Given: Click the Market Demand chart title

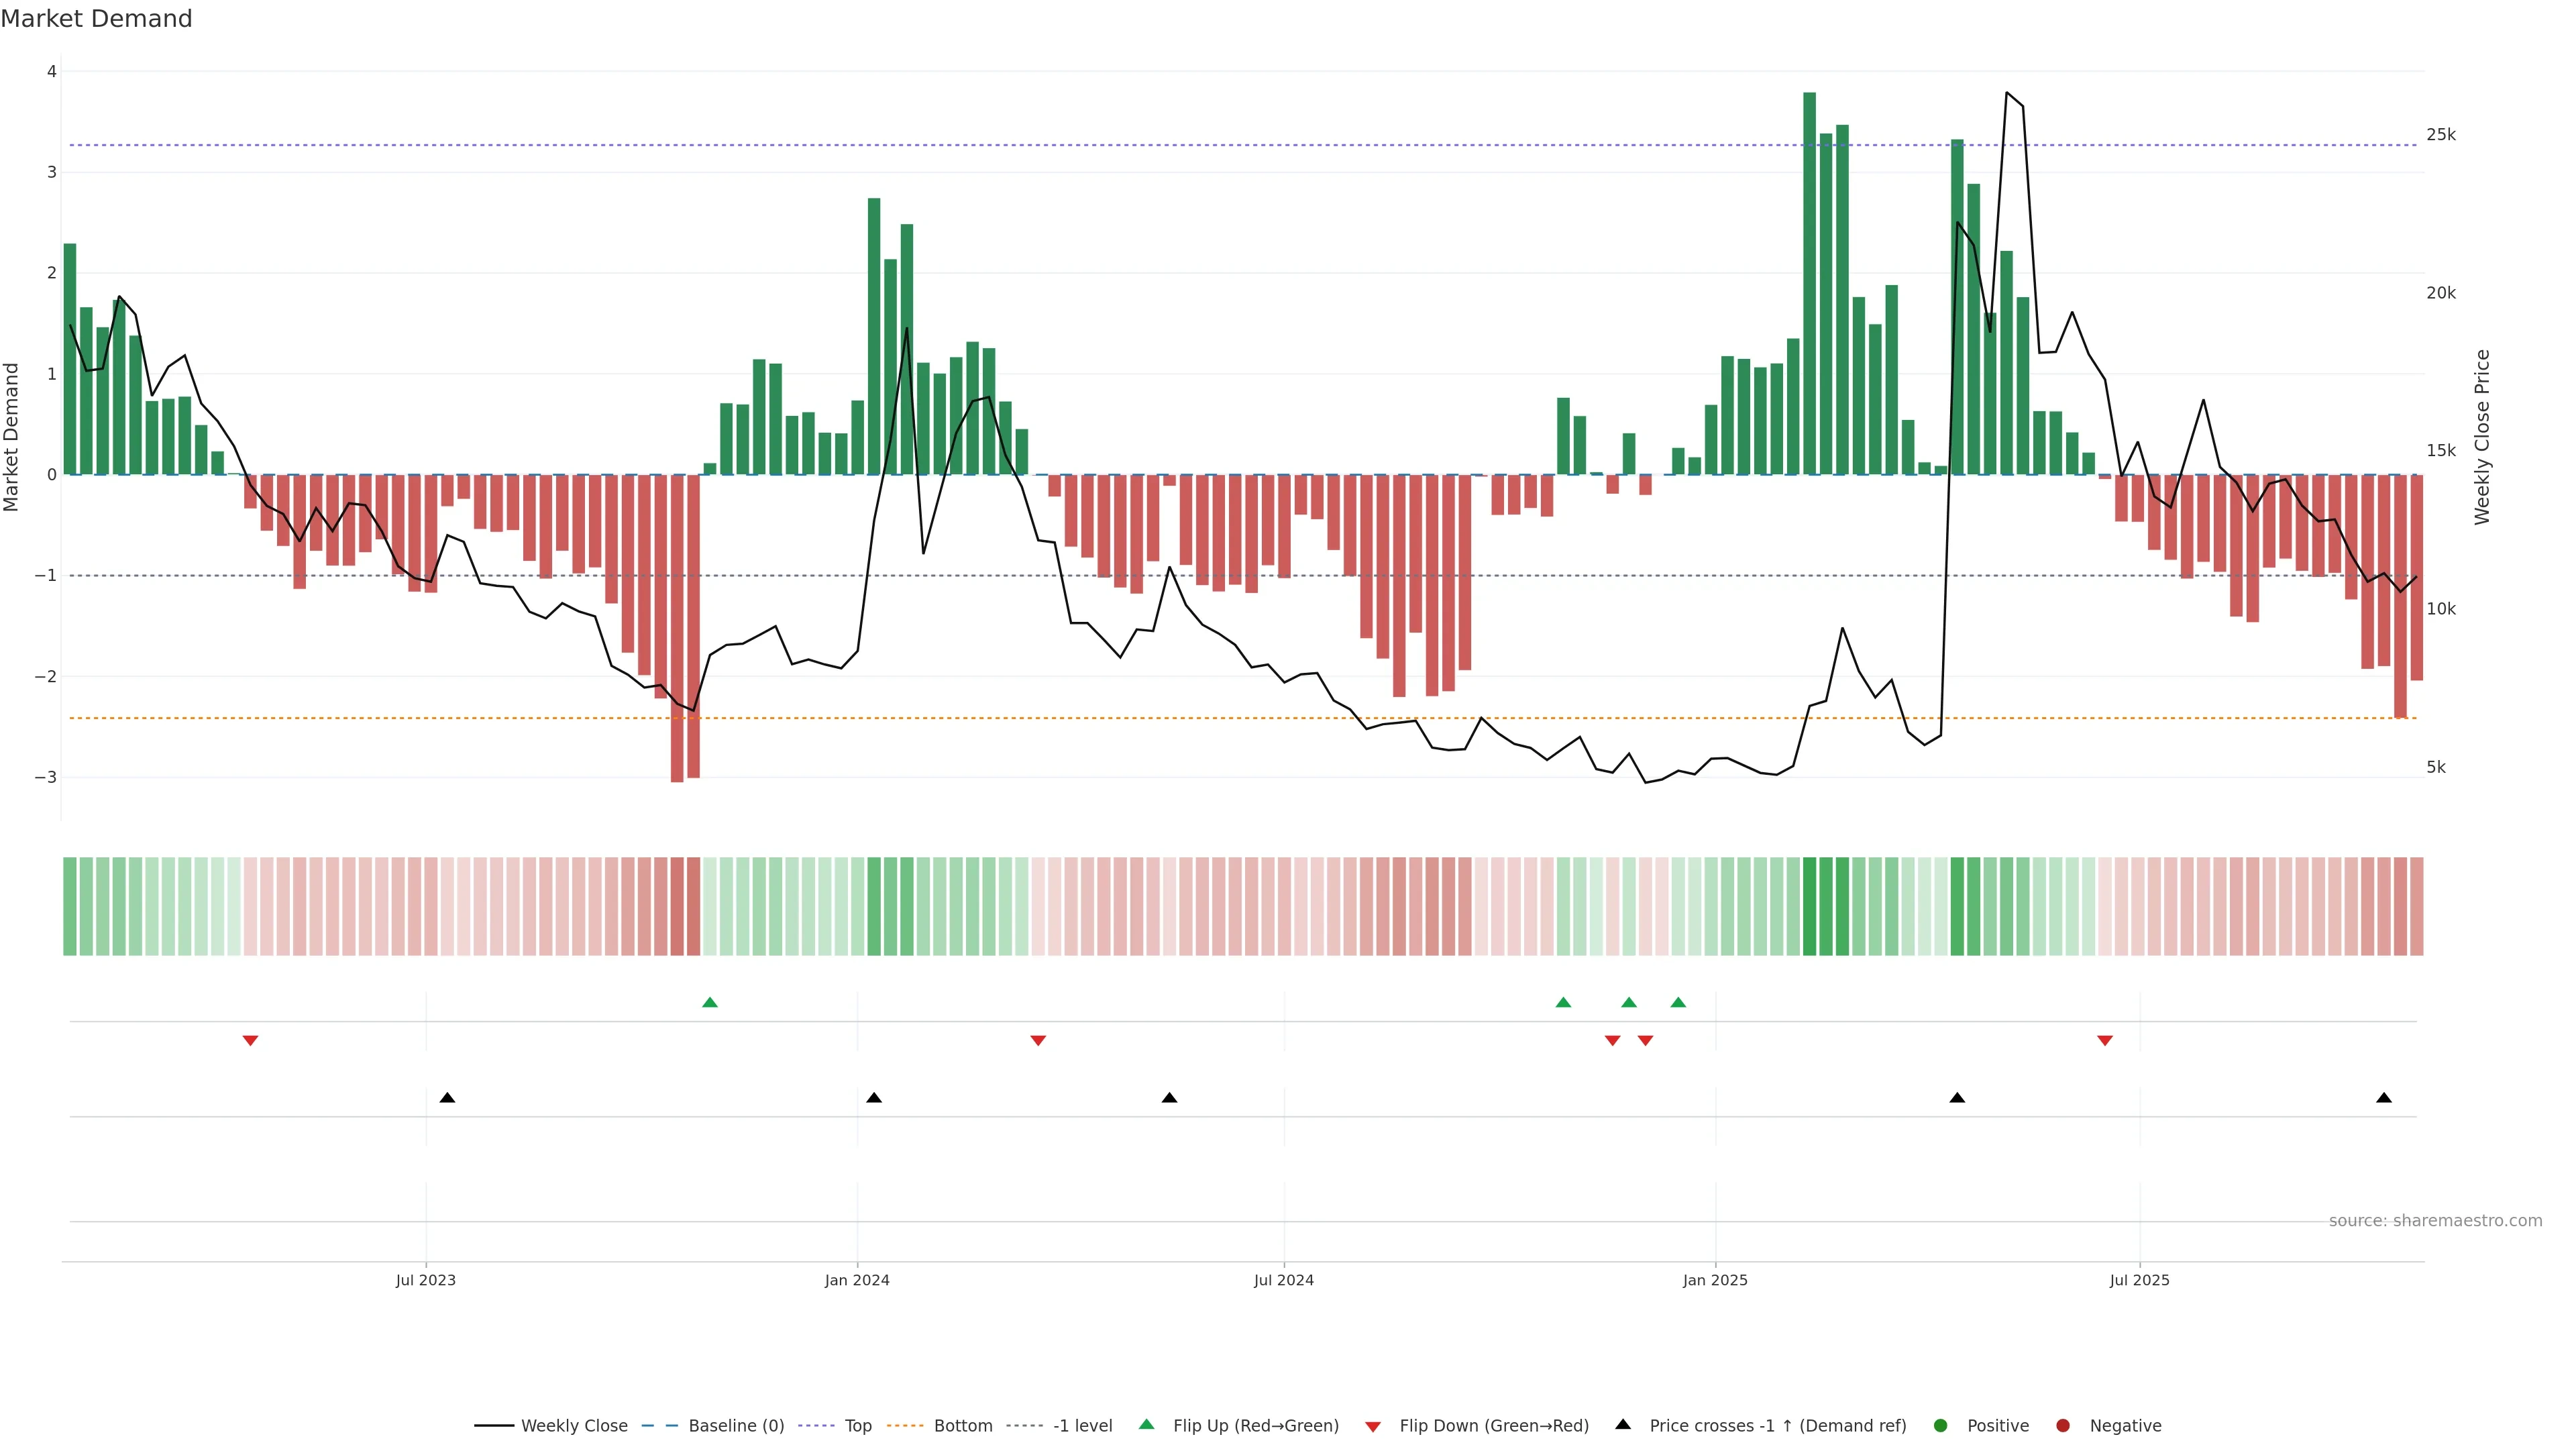Looking at the screenshot, I should click(96, 19).
